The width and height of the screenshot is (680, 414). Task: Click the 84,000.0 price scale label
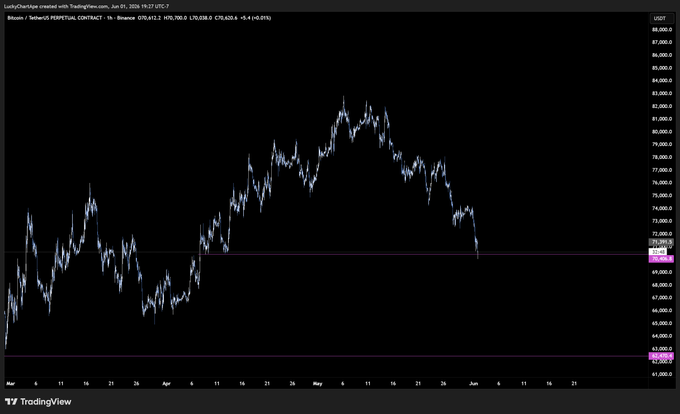click(662, 81)
